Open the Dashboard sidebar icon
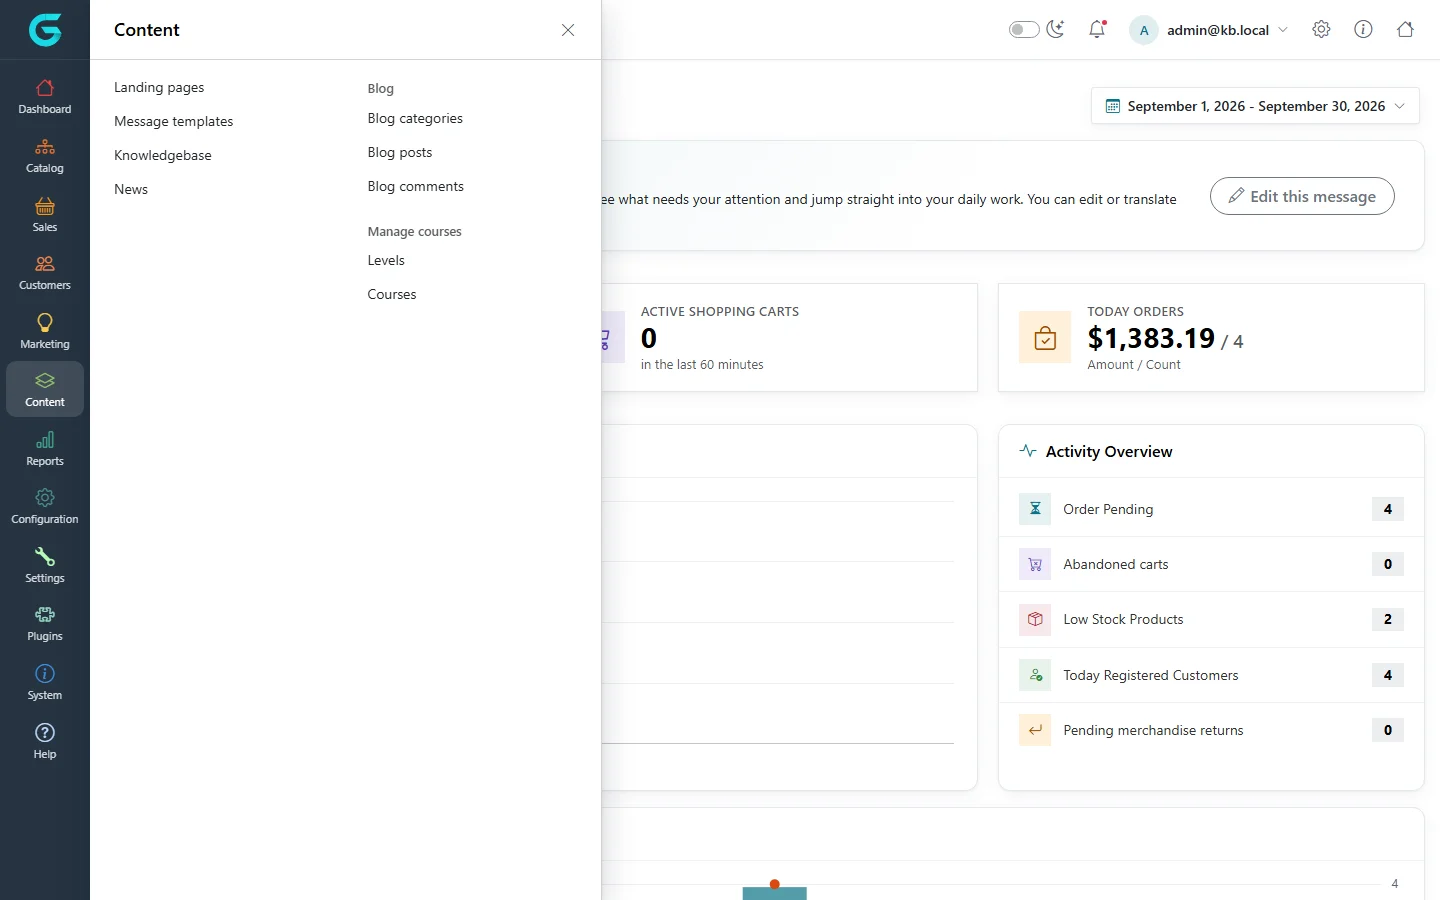Image resolution: width=1440 pixels, height=900 pixels. [45, 97]
